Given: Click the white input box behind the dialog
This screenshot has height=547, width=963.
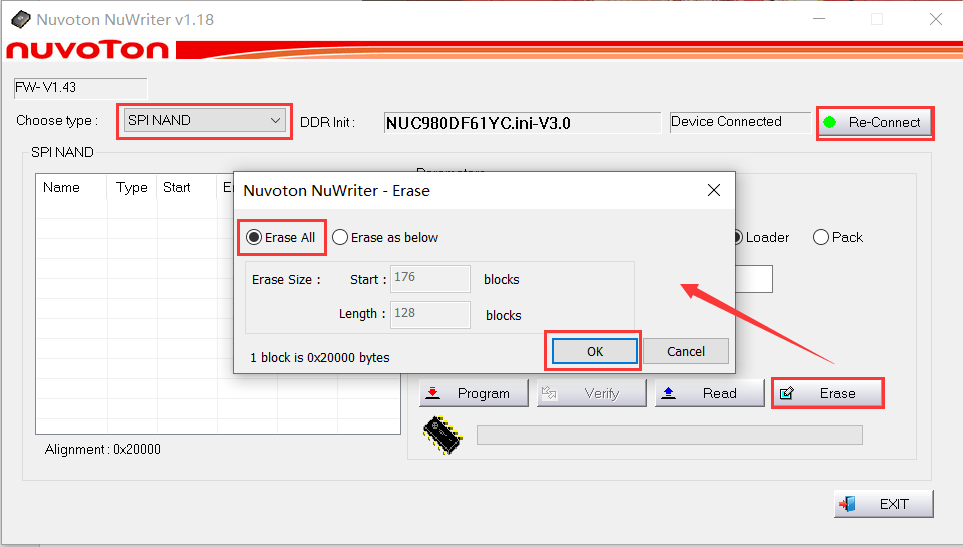Looking at the screenshot, I should (754, 279).
